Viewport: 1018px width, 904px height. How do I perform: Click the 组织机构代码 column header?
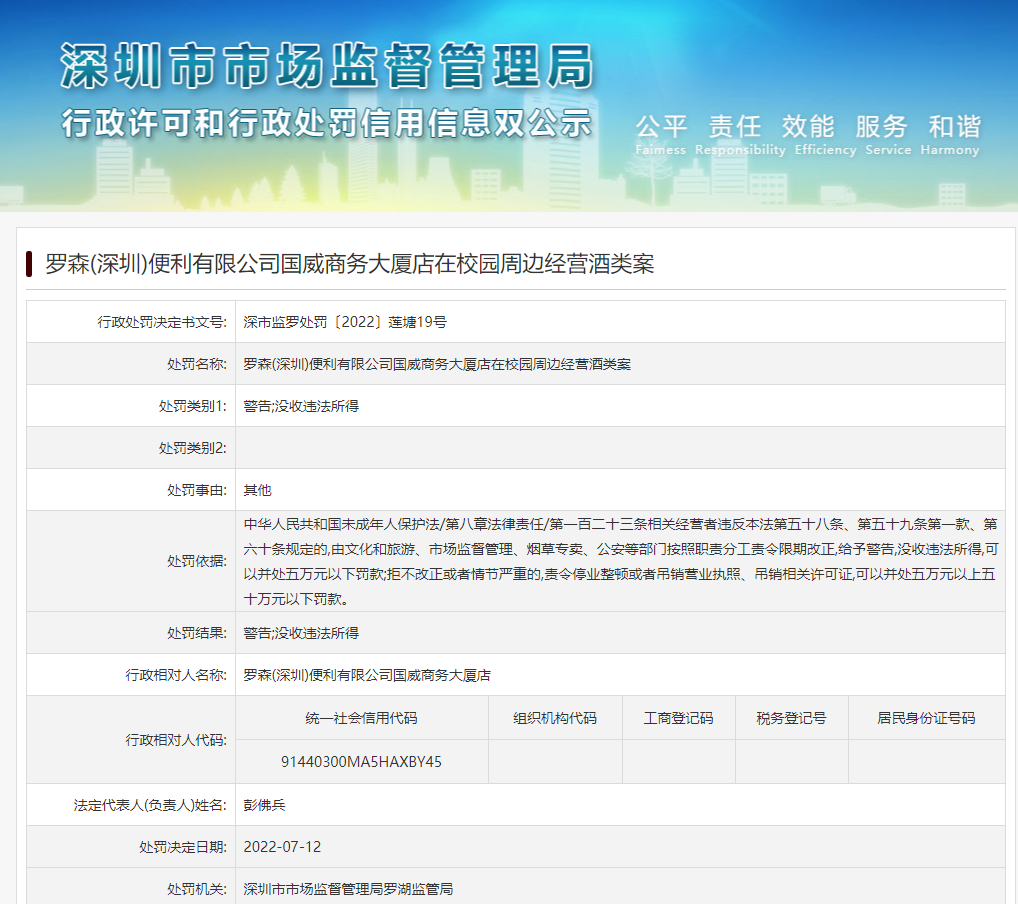point(555,718)
